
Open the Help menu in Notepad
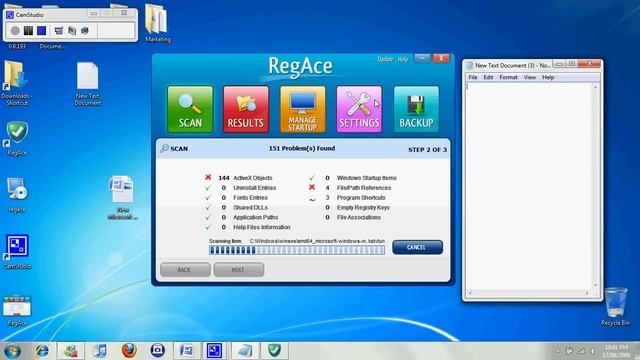548,77
